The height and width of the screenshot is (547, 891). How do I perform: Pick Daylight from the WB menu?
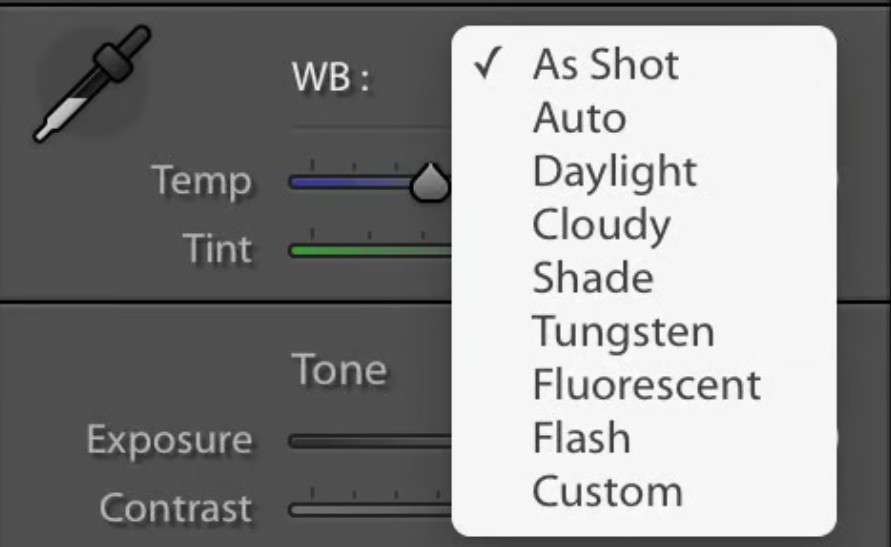tap(614, 172)
